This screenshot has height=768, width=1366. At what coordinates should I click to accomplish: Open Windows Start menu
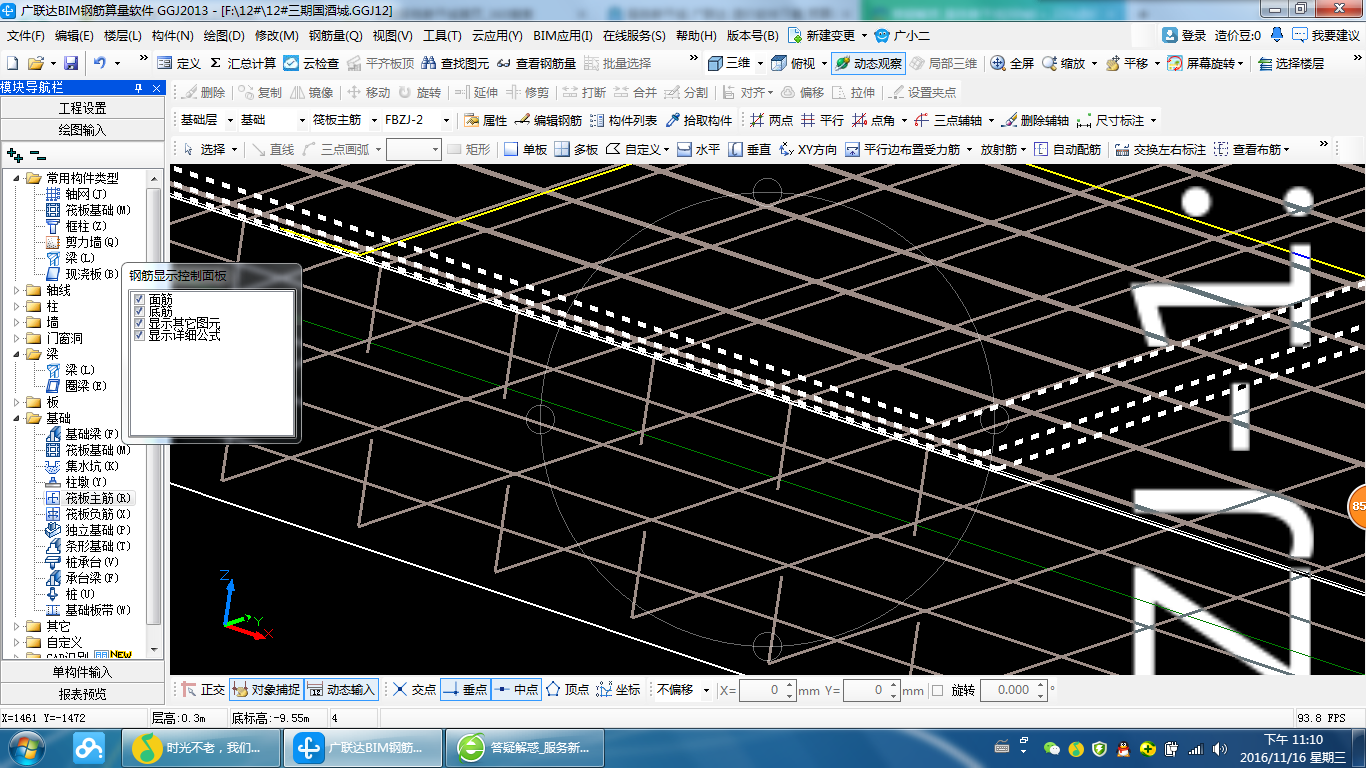pyautogui.click(x=25, y=747)
